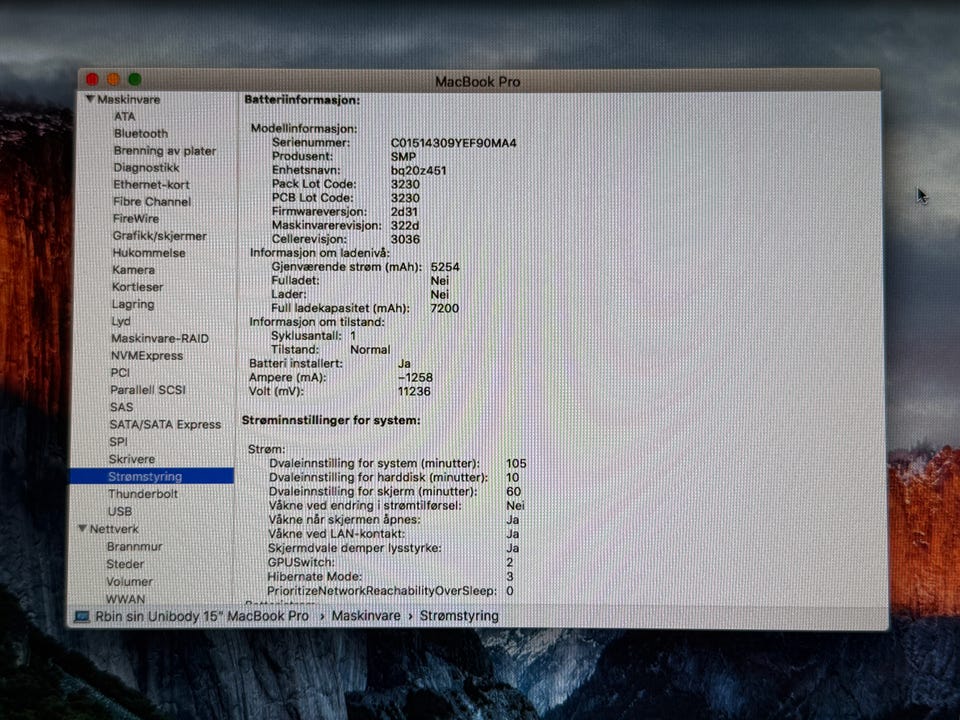960x720 pixels.
Task: Click Gjenværende strøm value 5254
Action: coord(445,267)
